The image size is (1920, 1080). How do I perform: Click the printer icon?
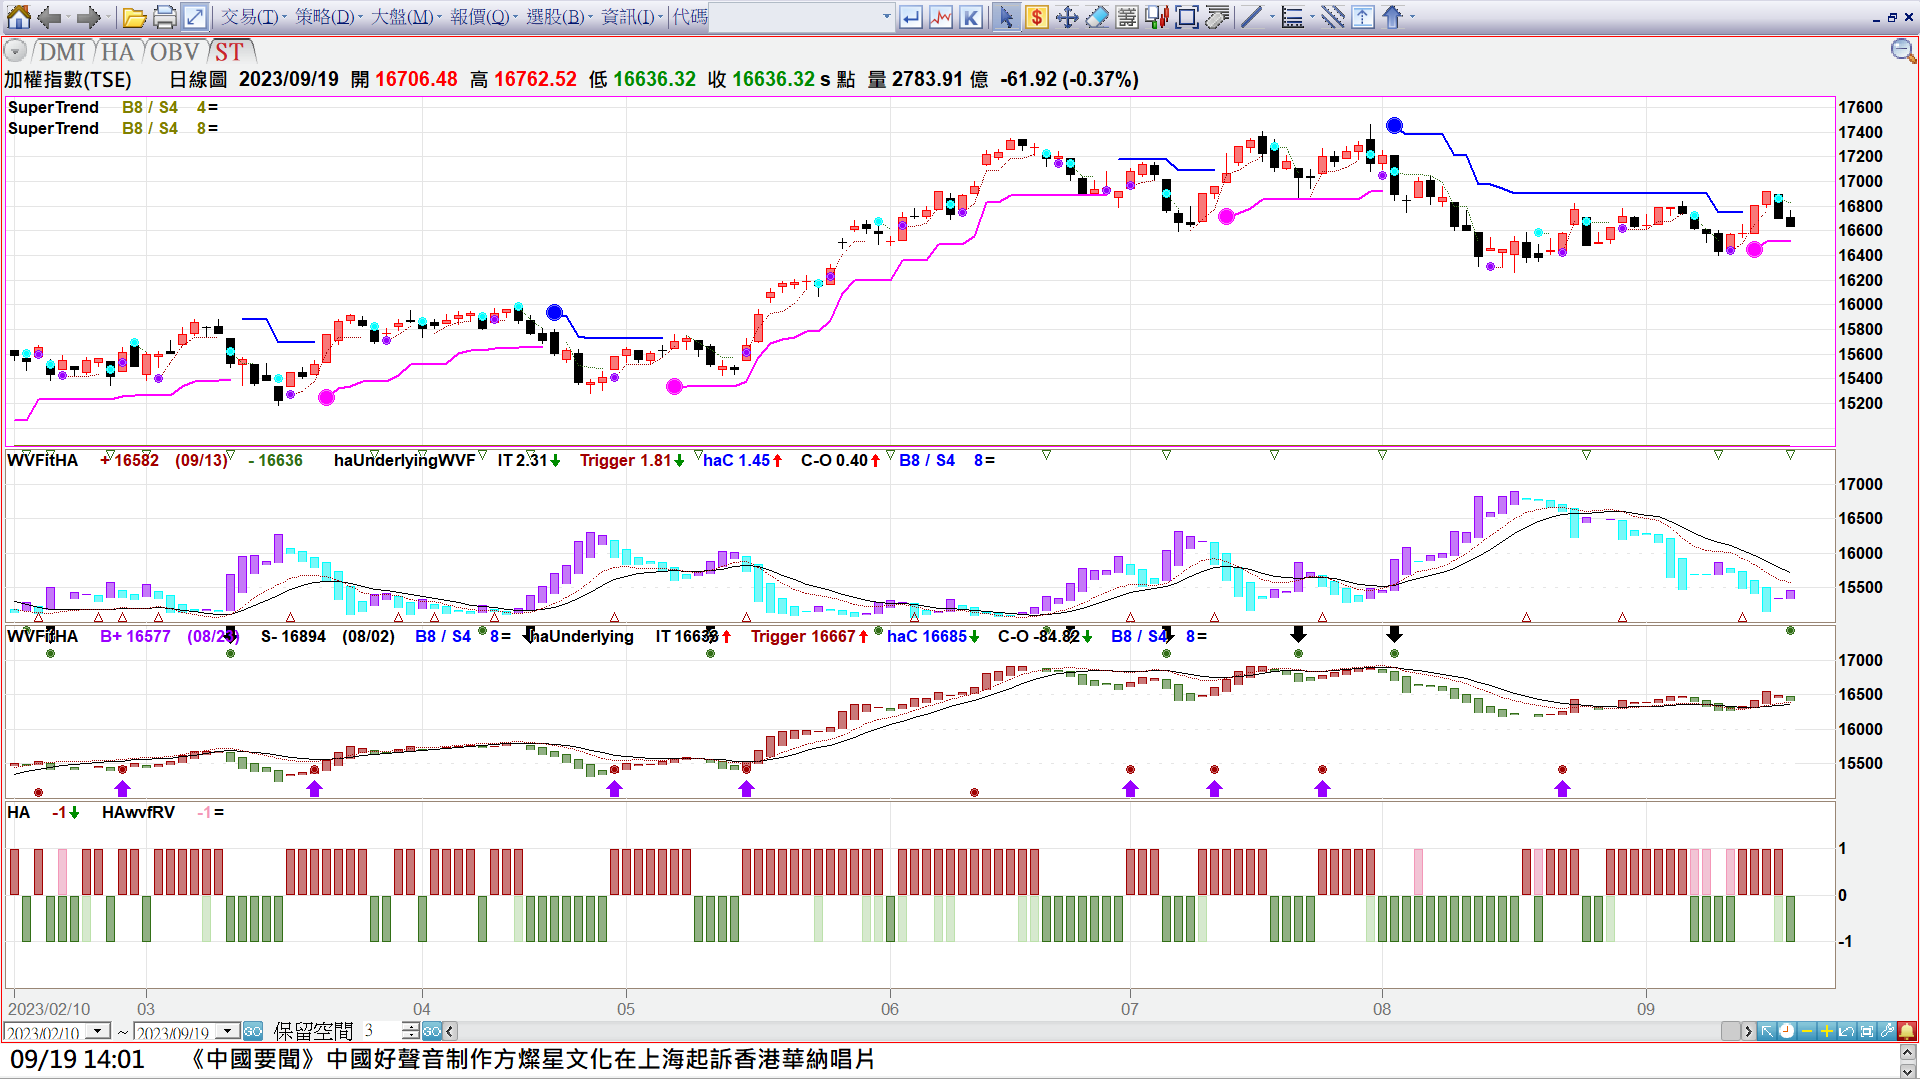[165, 17]
